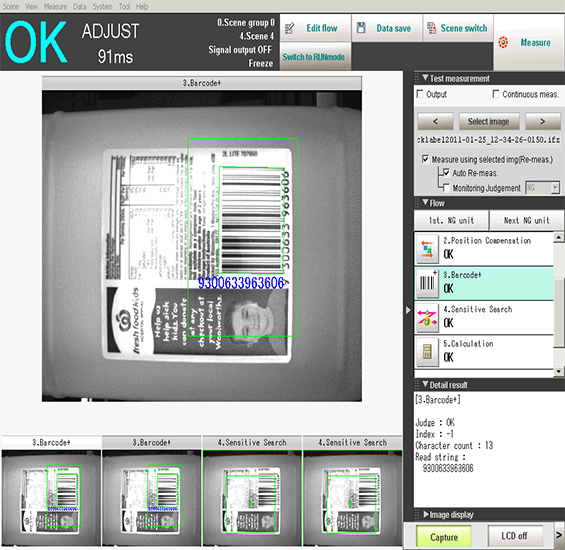Click the Measure button label
The height and width of the screenshot is (550, 565).
[x=535, y=43]
